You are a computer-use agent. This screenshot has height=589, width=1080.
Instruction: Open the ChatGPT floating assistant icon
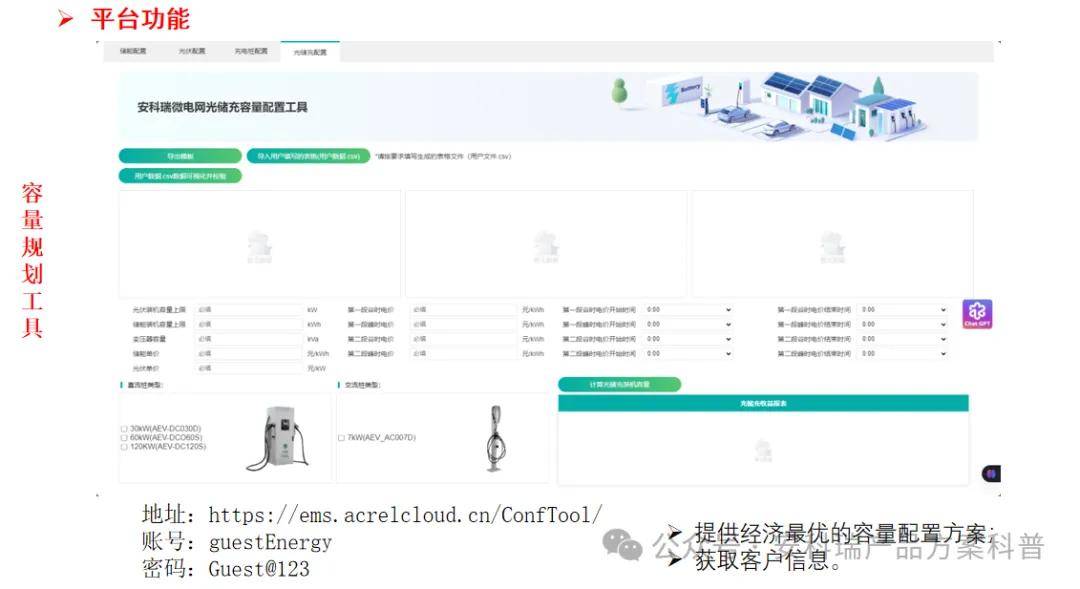(x=977, y=314)
